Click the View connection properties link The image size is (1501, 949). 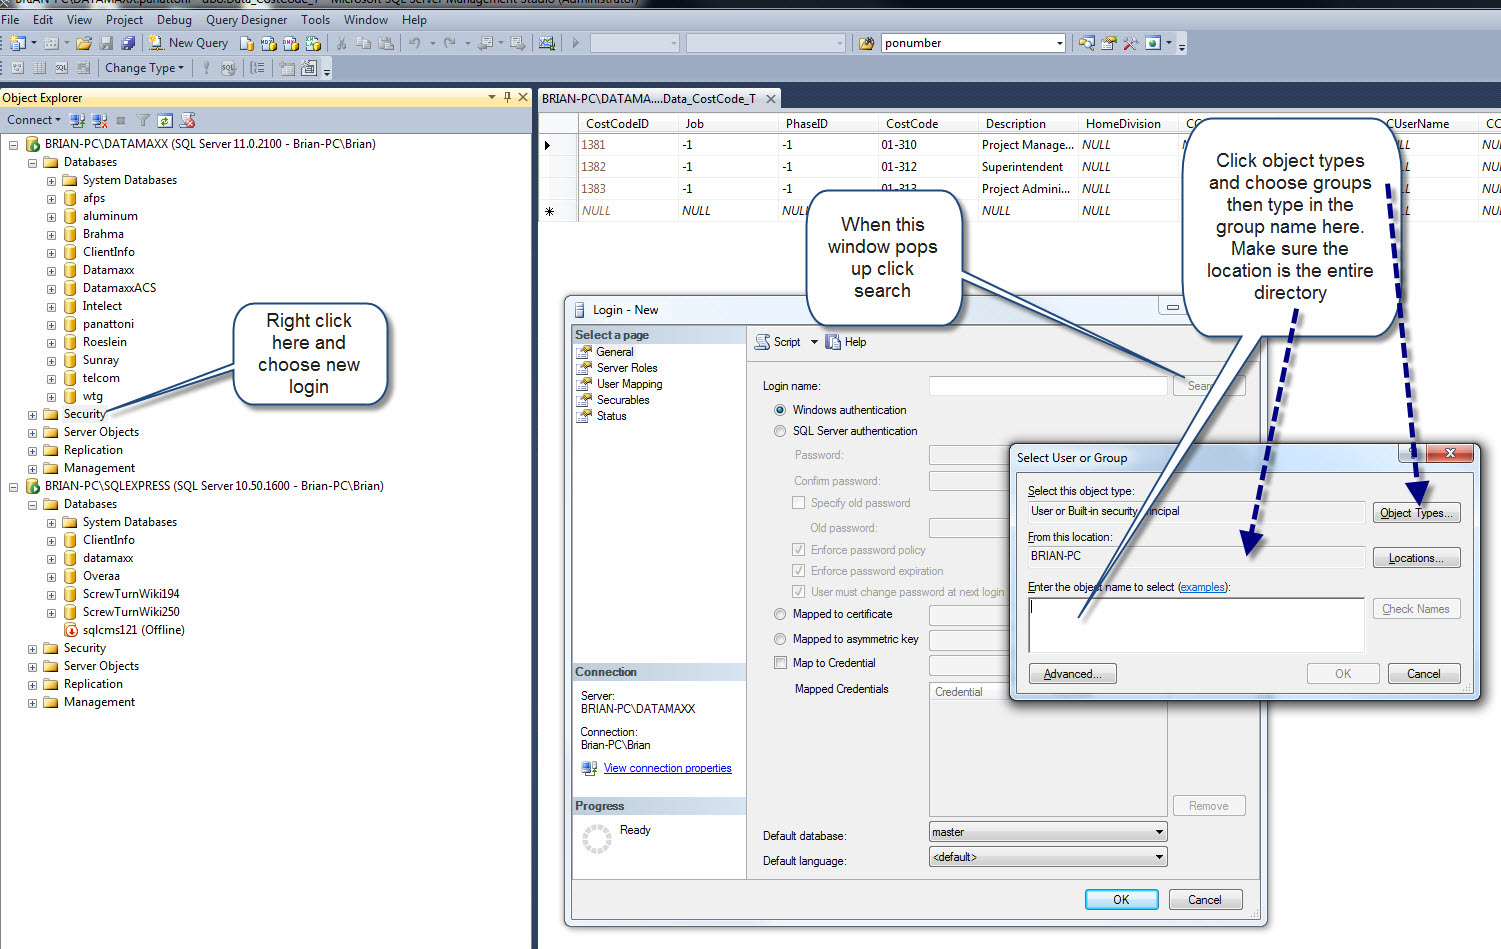point(667,768)
